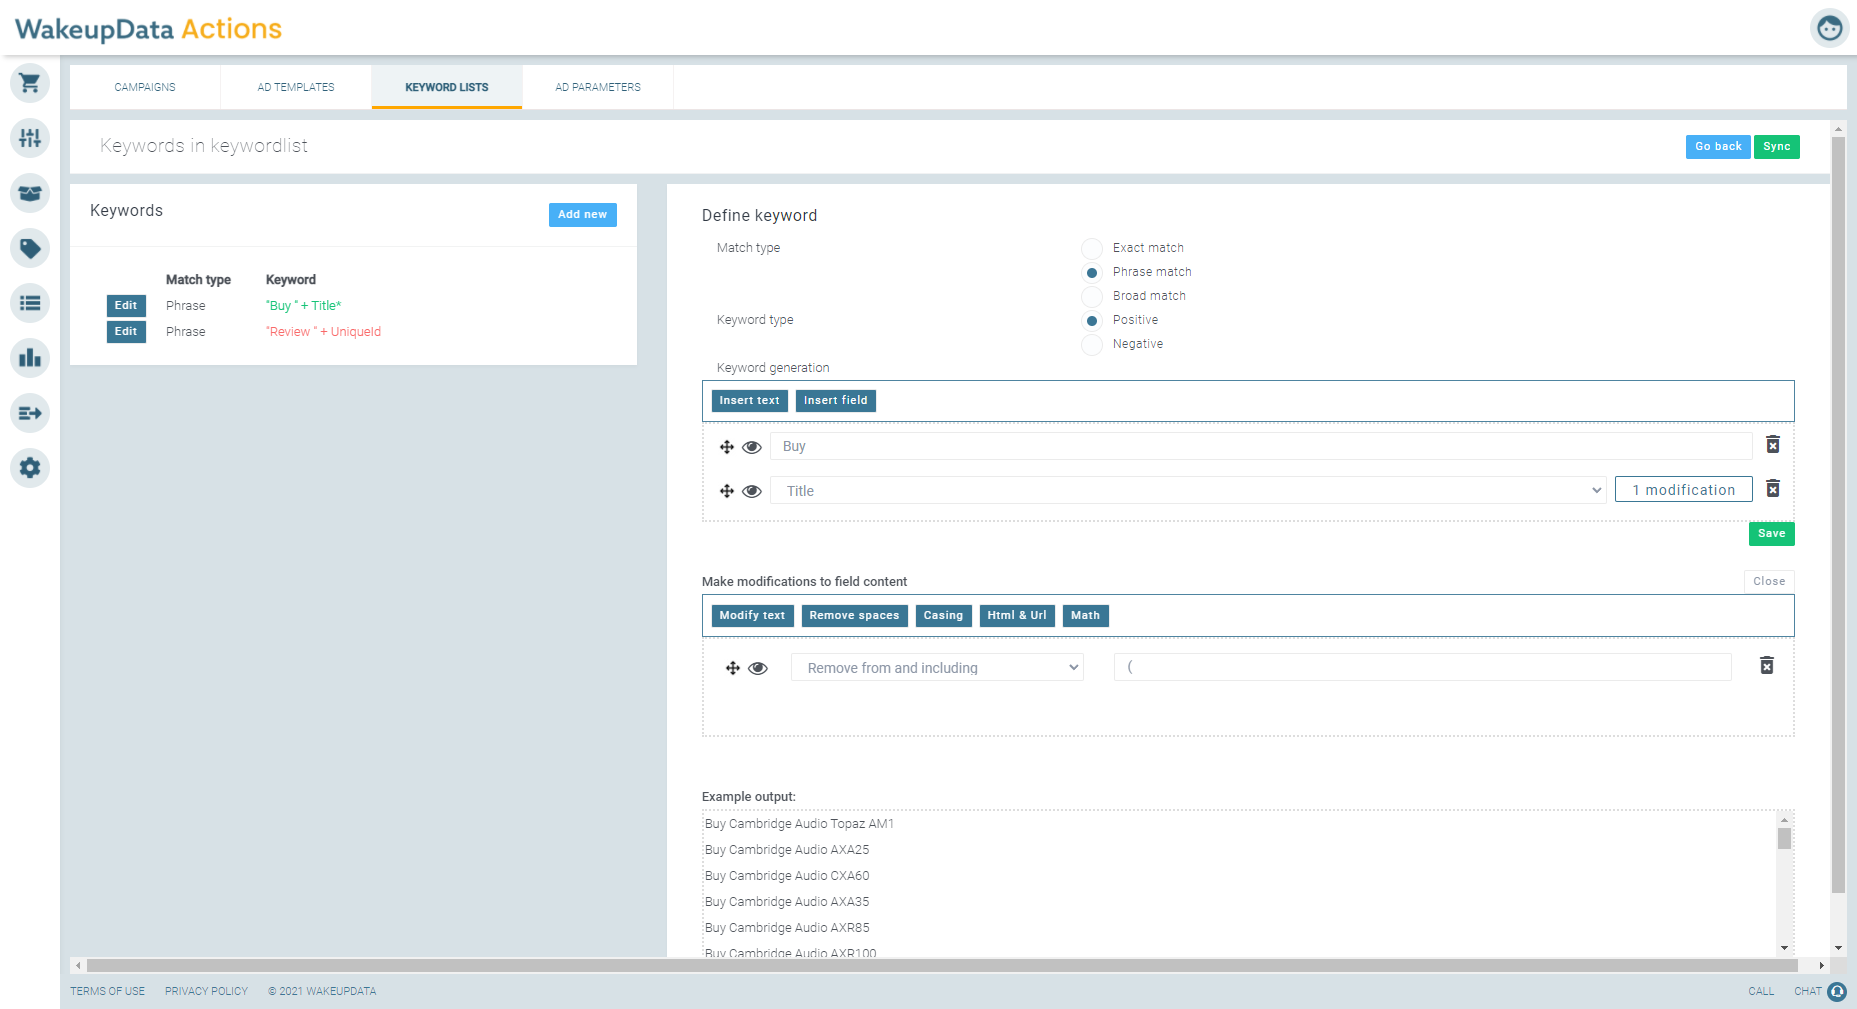Open the sliders tuning sidebar icon
The height and width of the screenshot is (1009, 1857).
tap(30, 138)
